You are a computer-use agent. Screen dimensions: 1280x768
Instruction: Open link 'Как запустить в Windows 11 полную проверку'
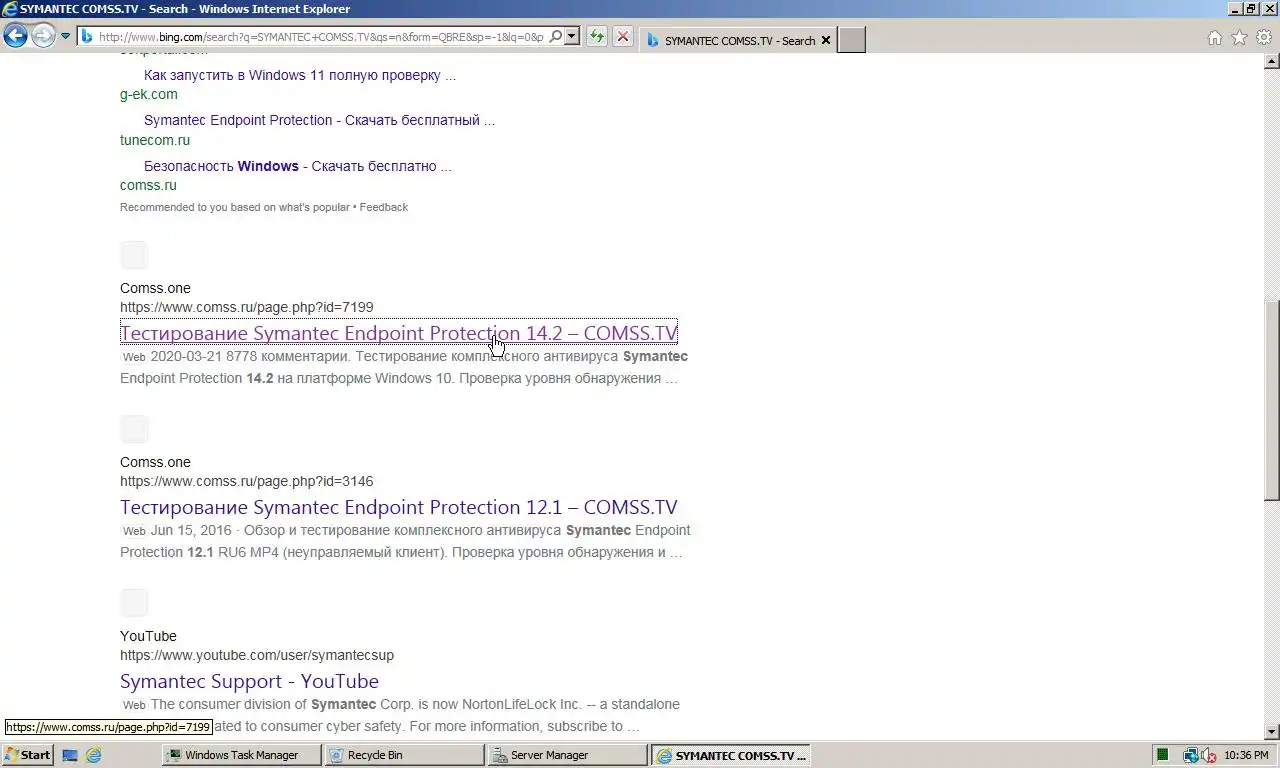pos(300,75)
